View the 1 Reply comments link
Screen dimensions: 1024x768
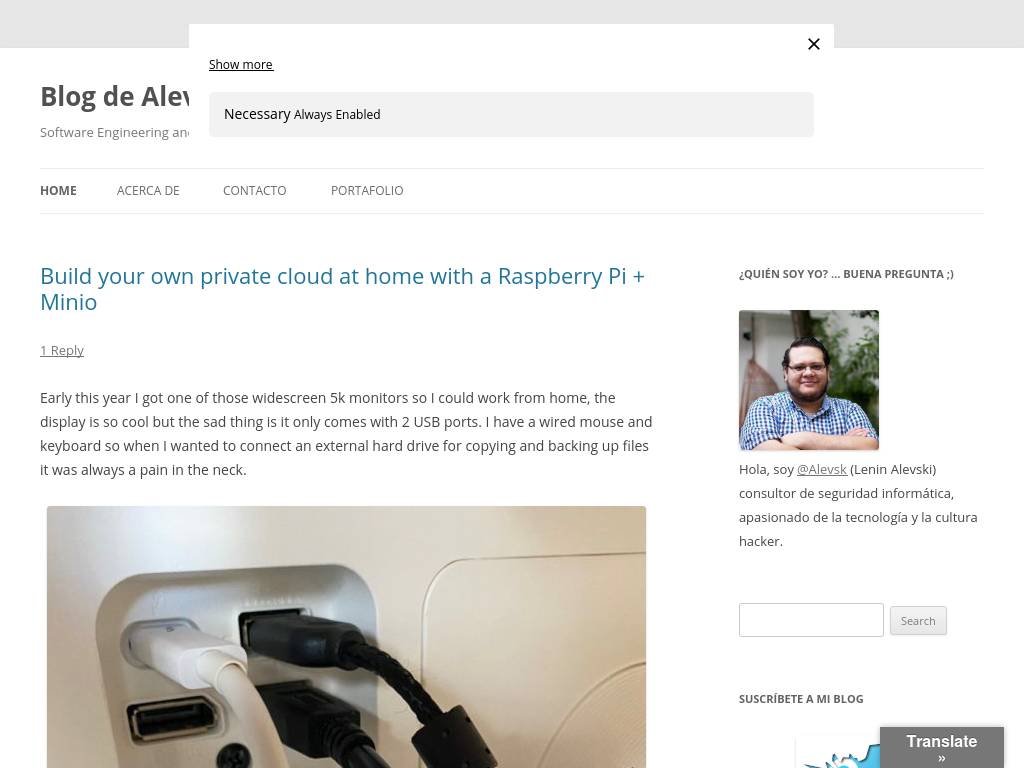[x=62, y=351]
